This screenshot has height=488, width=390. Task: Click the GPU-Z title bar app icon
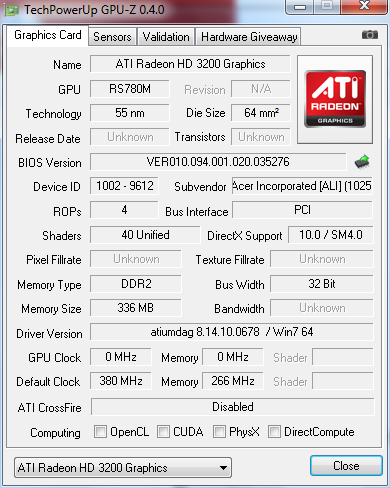pos(11,10)
